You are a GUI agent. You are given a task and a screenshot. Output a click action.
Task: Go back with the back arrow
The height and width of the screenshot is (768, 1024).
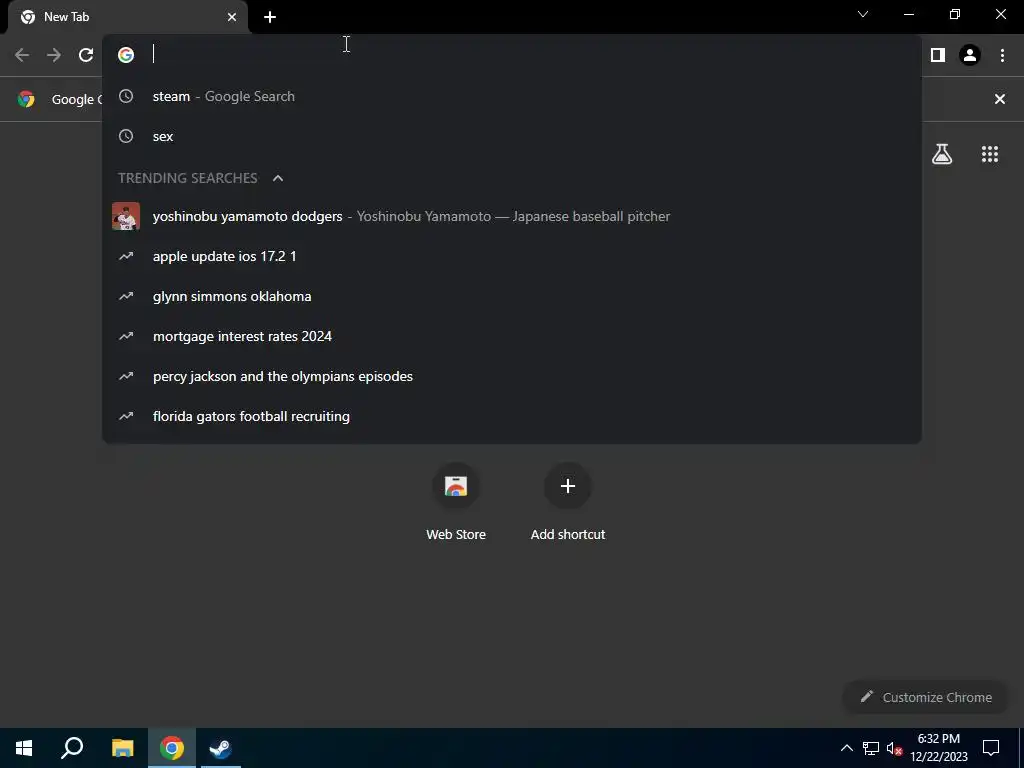pyautogui.click(x=22, y=55)
